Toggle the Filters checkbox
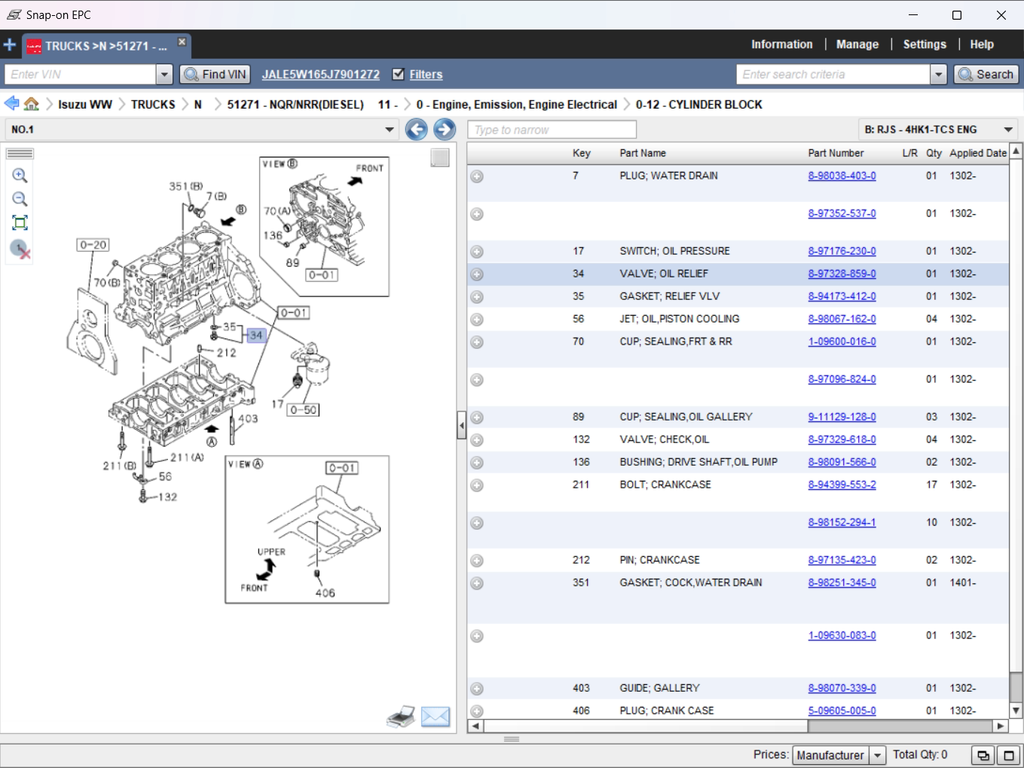This screenshot has height=768, width=1024. click(399, 74)
